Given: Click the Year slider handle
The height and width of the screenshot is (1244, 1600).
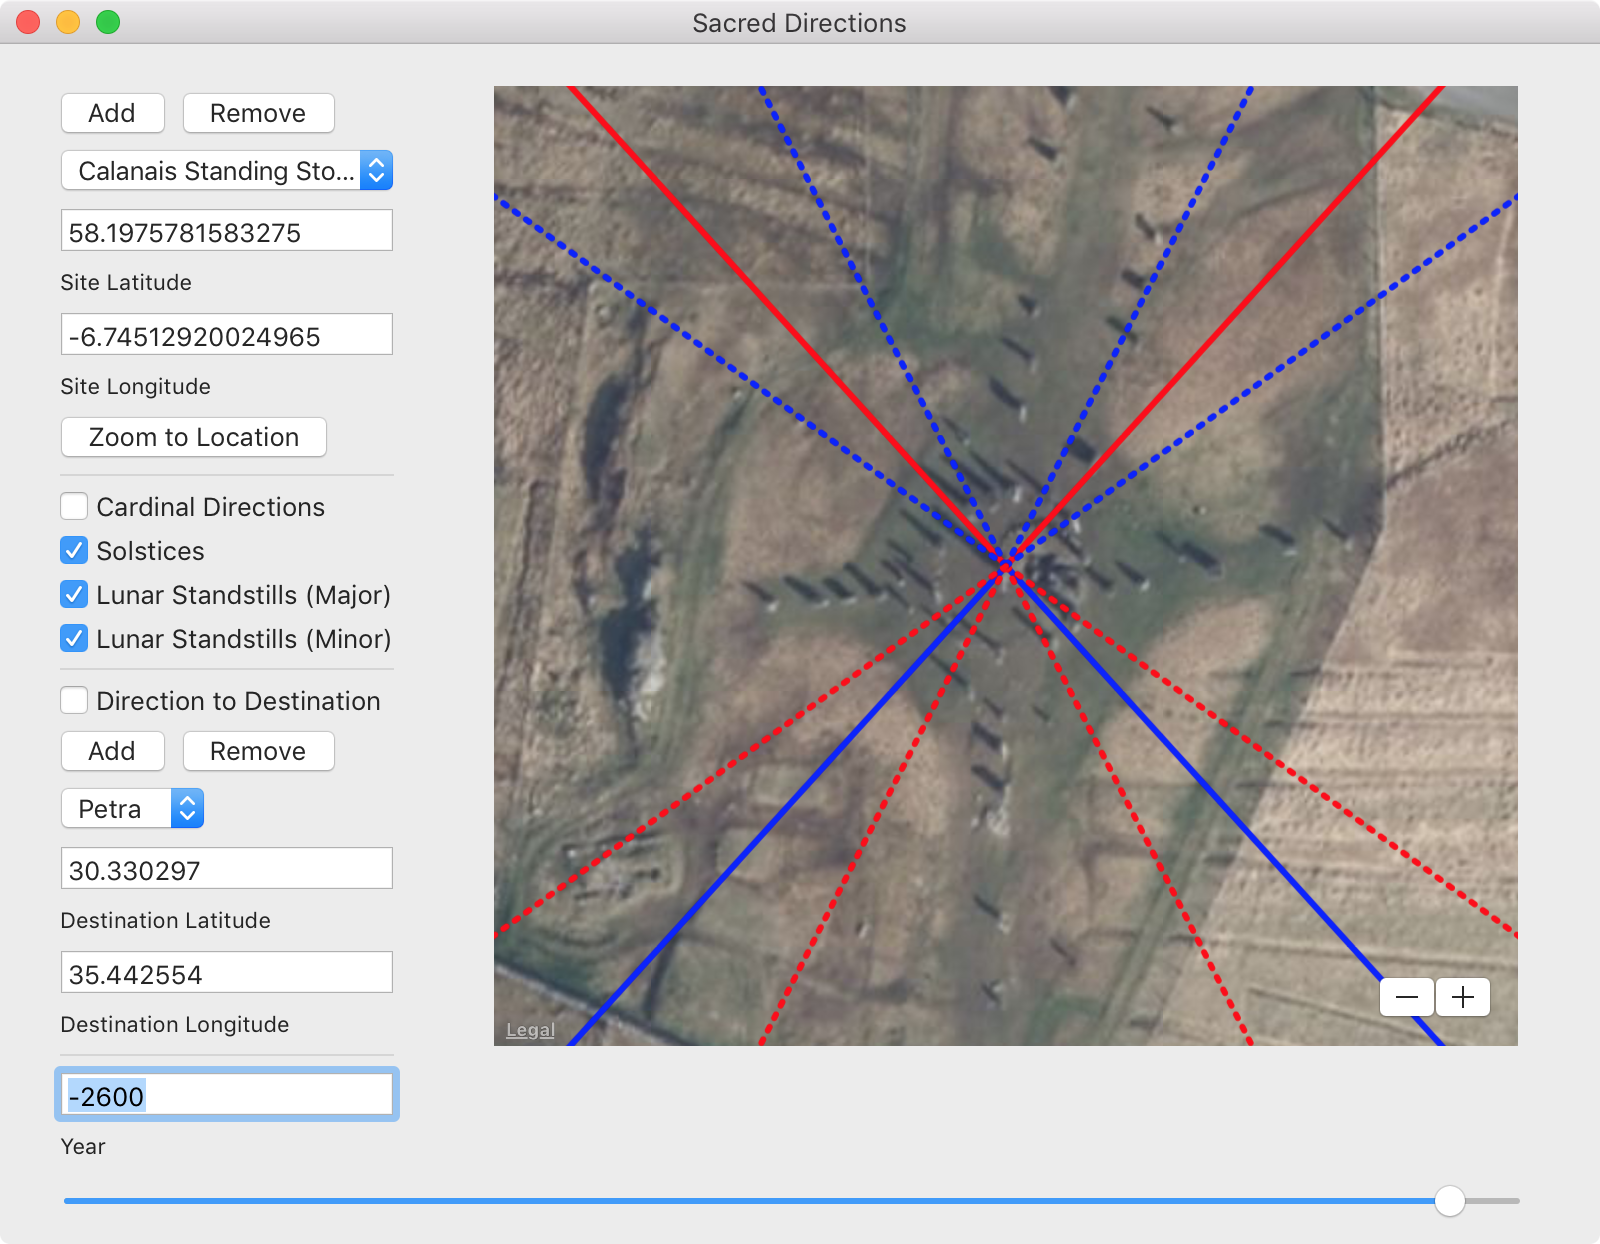Looking at the screenshot, I should (1449, 1201).
